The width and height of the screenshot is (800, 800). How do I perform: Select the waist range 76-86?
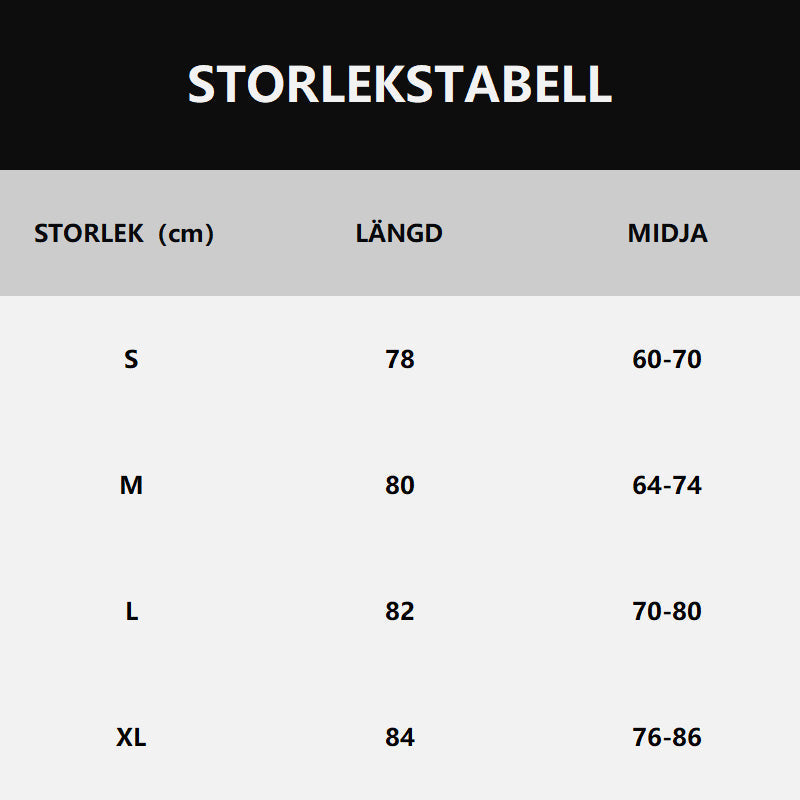coord(667,737)
